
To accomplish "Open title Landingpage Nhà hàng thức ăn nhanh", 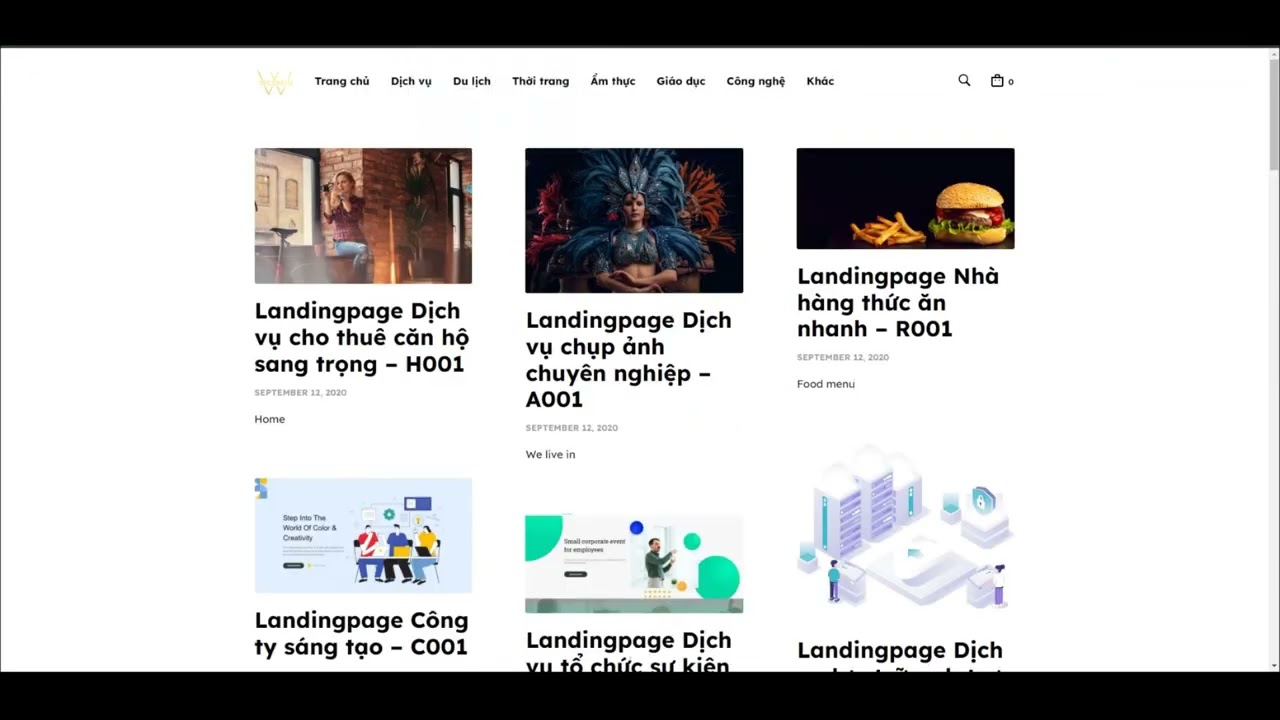I will point(898,302).
